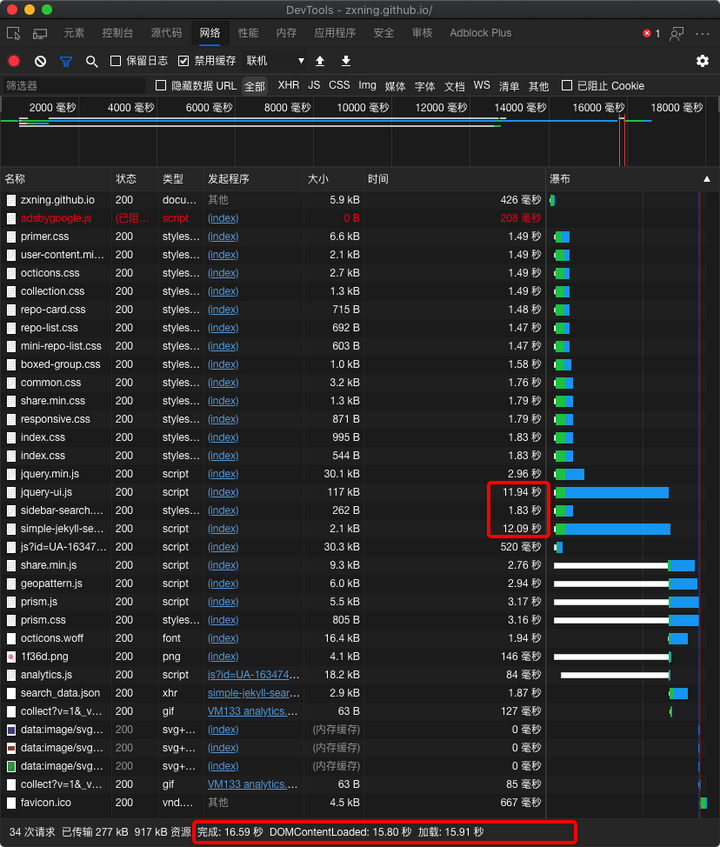This screenshot has width=720, height=847.
Task: Filter requests by Font (字体)
Action: click(425, 86)
